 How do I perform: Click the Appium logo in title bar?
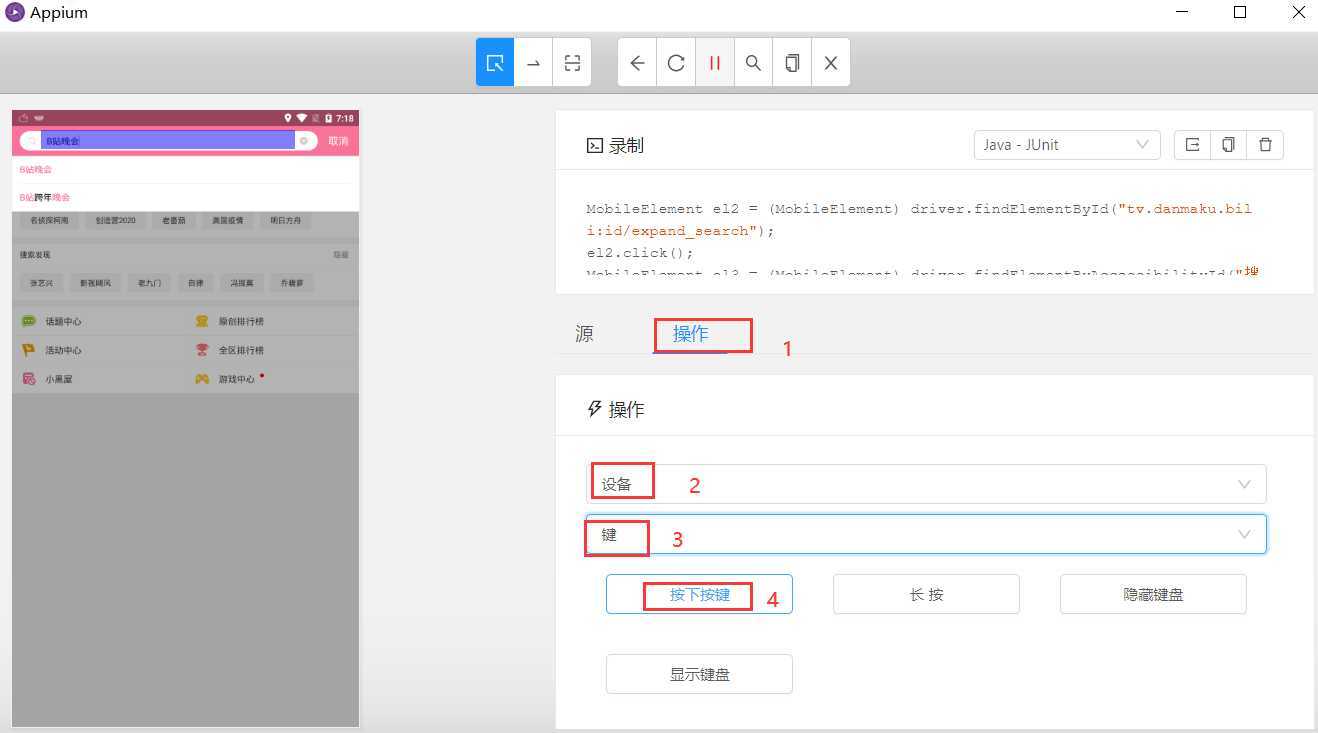14,13
